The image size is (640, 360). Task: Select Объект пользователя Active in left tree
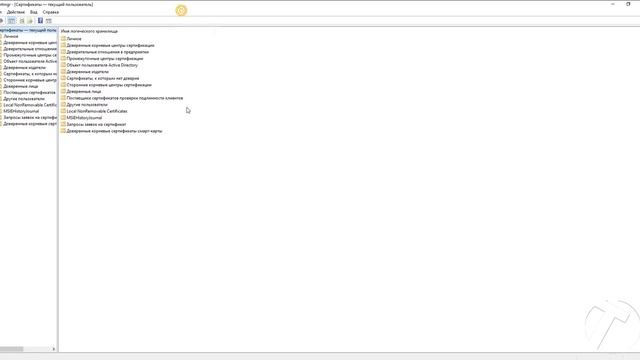[x=30, y=61]
